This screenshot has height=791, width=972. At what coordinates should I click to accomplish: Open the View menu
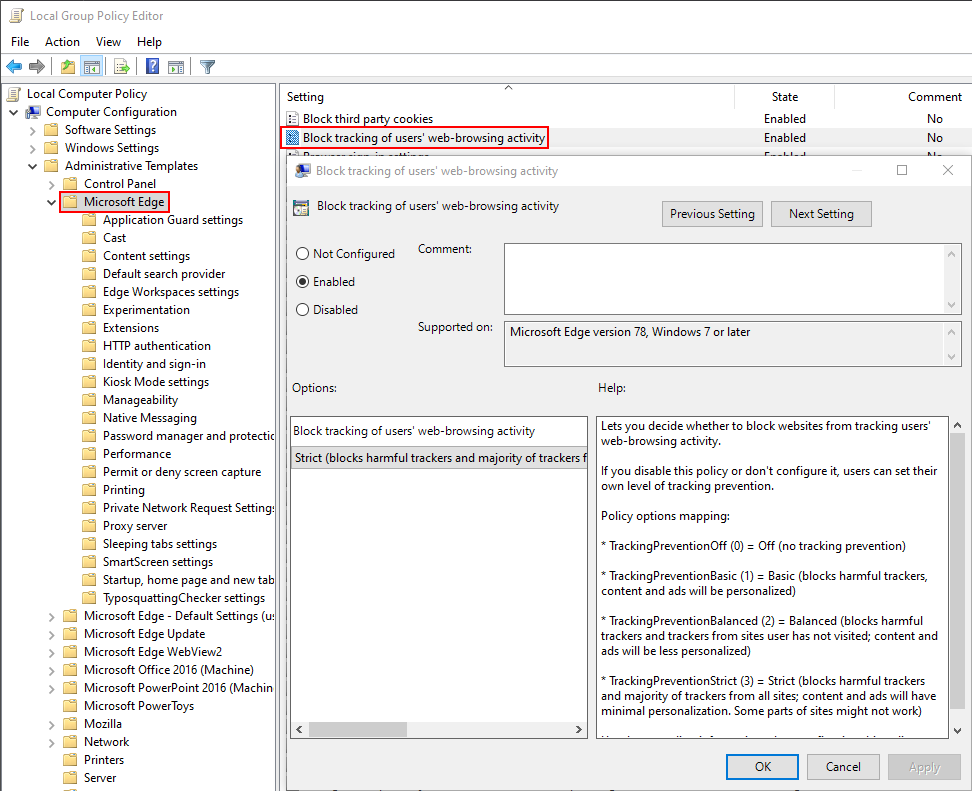pos(108,42)
